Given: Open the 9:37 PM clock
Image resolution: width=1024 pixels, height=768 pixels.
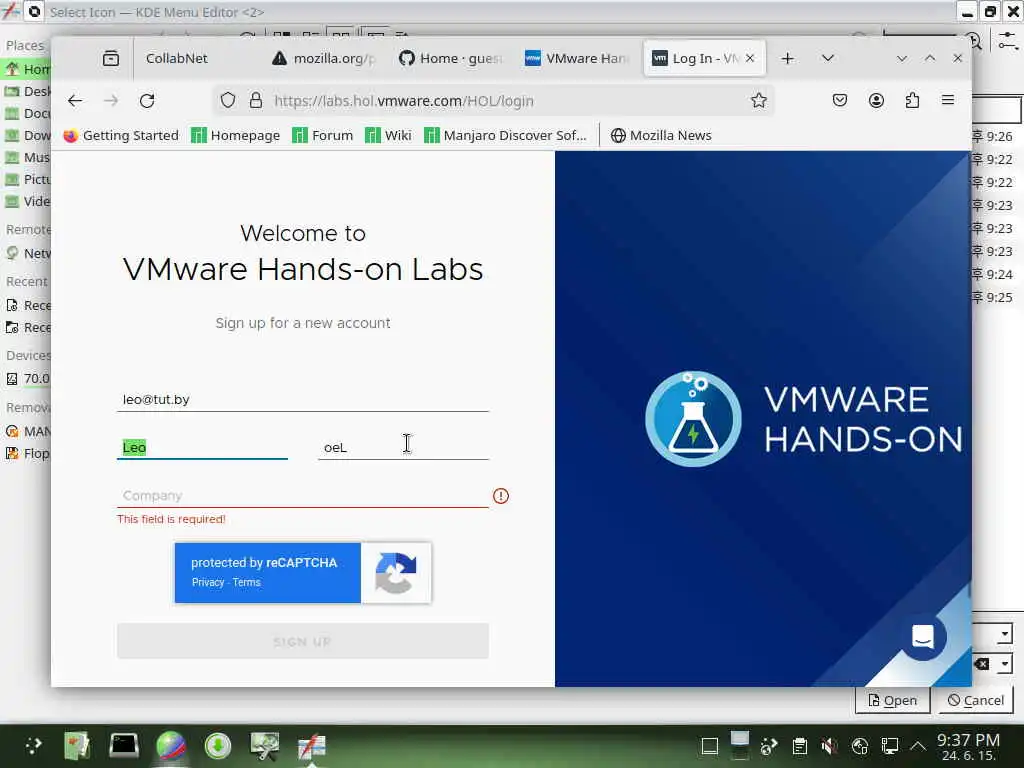Looking at the screenshot, I should point(968,746).
